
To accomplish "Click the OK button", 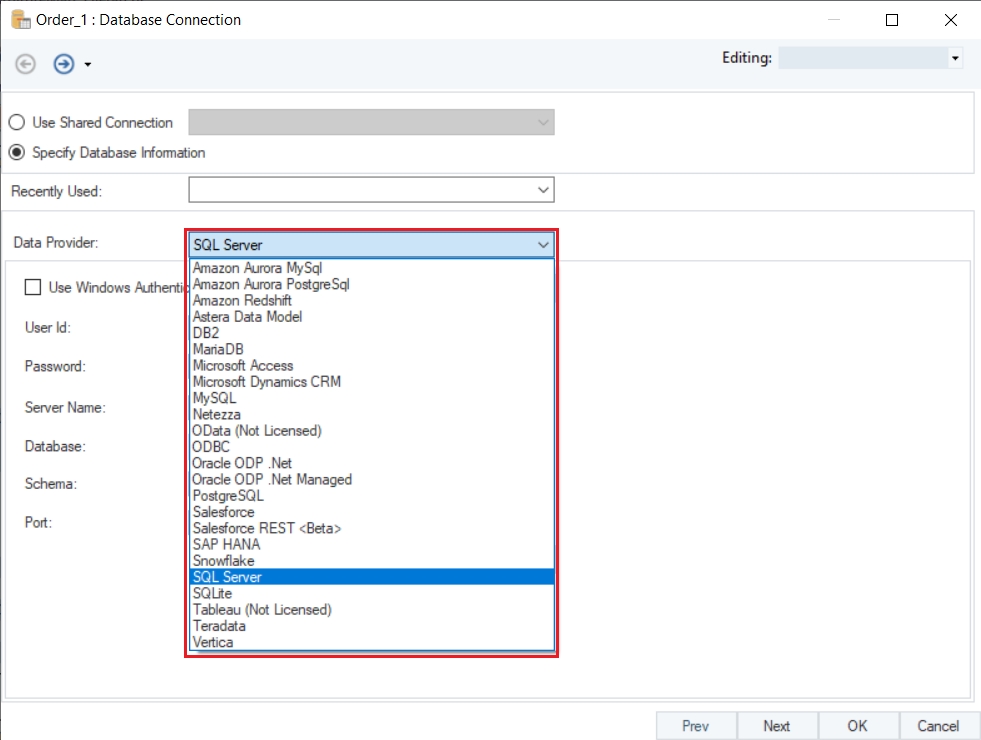I will coord(857,726).
